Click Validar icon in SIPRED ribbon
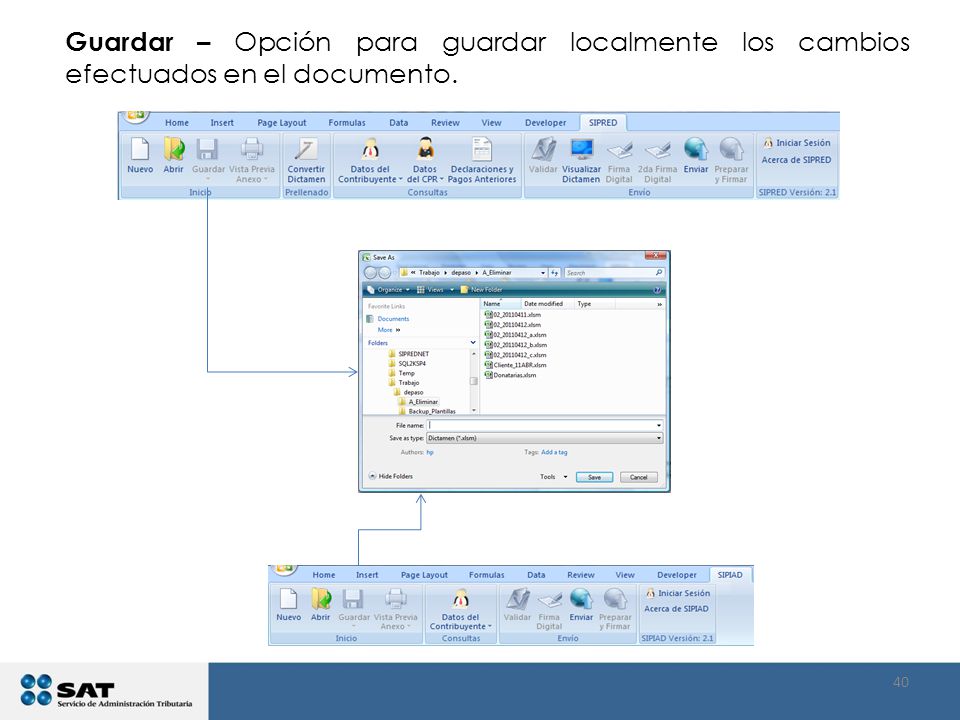The image size is (960, 720). coord(543,149)
